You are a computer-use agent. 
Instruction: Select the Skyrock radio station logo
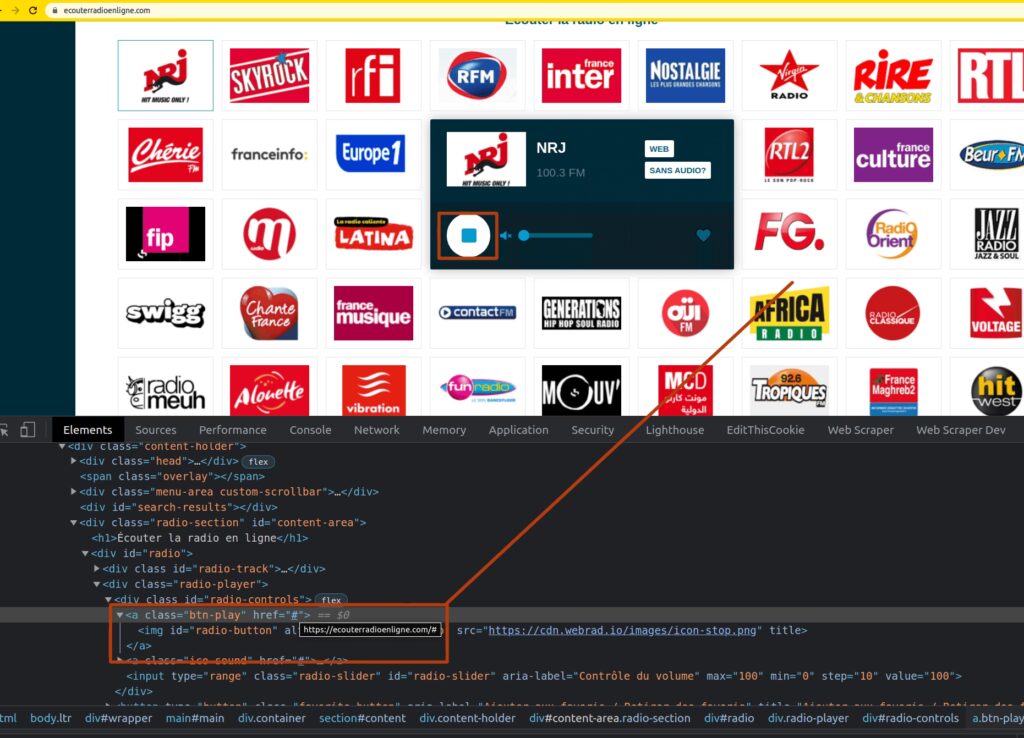click(x=269, y=75)
